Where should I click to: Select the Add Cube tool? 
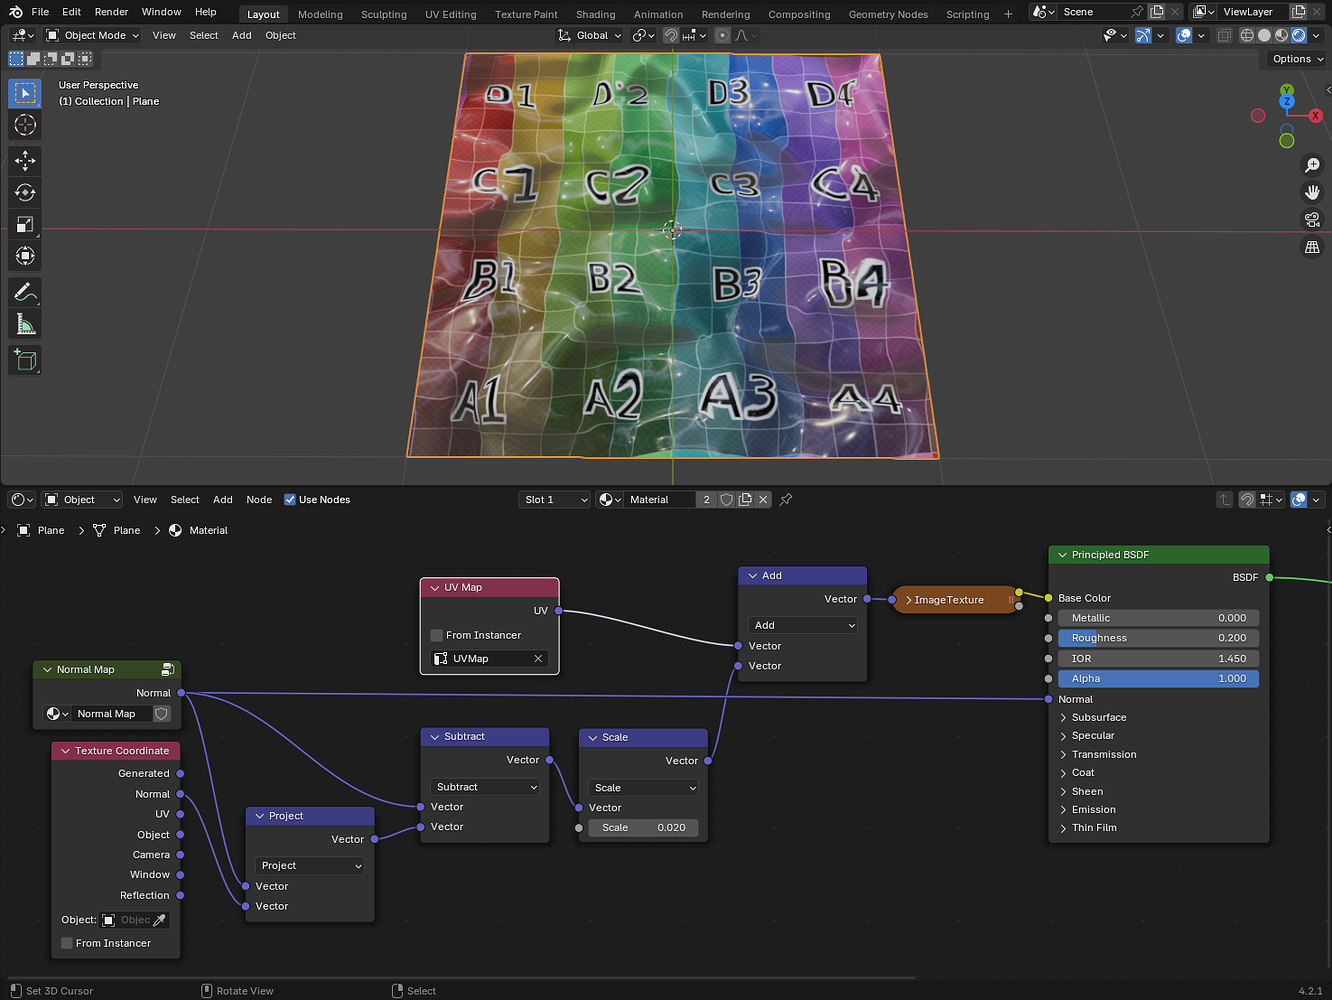click(25, 361)
